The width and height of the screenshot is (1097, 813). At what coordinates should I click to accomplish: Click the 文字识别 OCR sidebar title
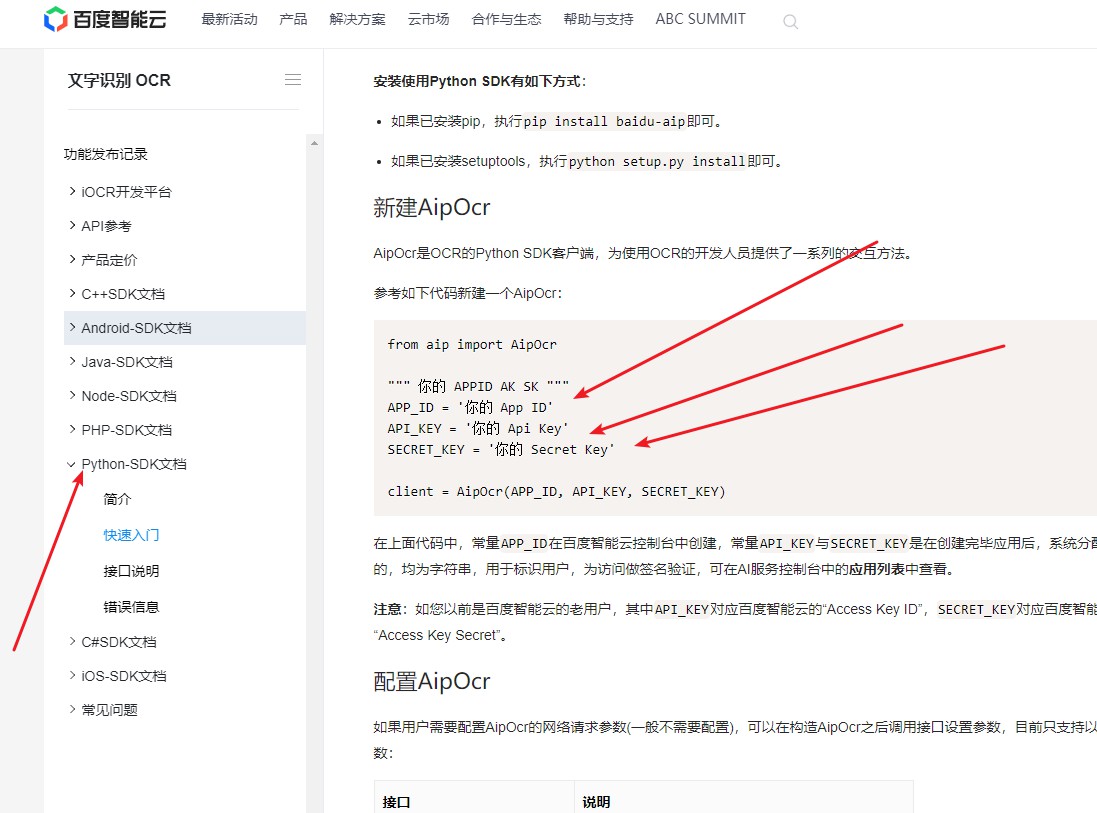119,80
